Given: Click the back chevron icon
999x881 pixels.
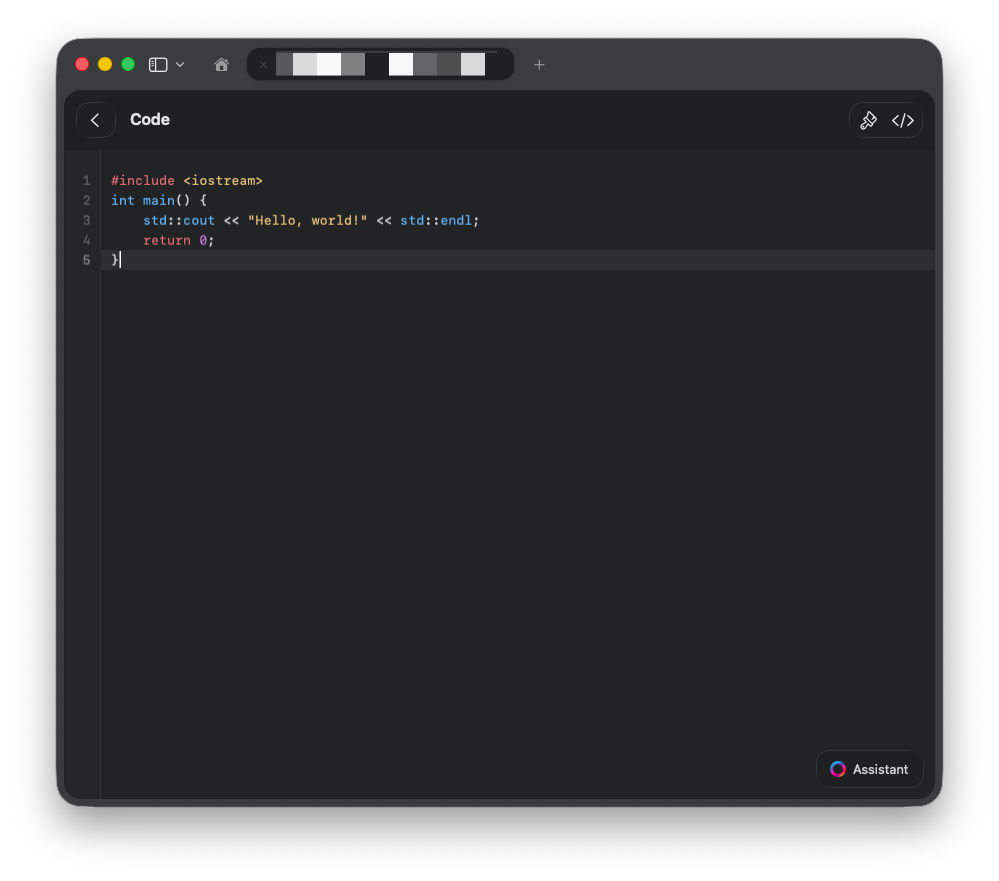Looking at the screenshot, I should pyautogui.click(x=95, y=120).
